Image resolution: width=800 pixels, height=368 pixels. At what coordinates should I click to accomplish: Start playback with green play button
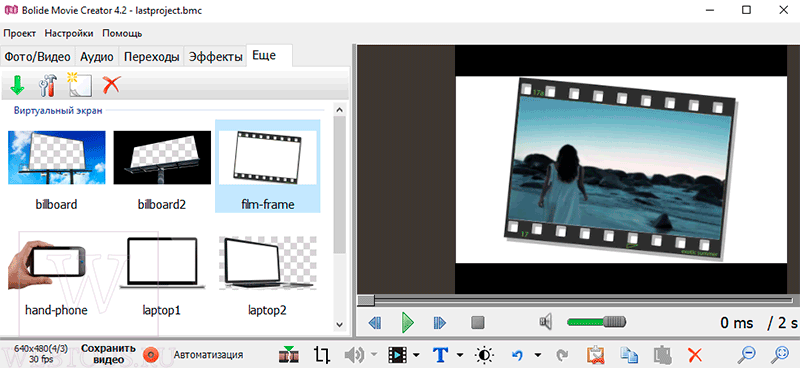click(x=407, y=322)
